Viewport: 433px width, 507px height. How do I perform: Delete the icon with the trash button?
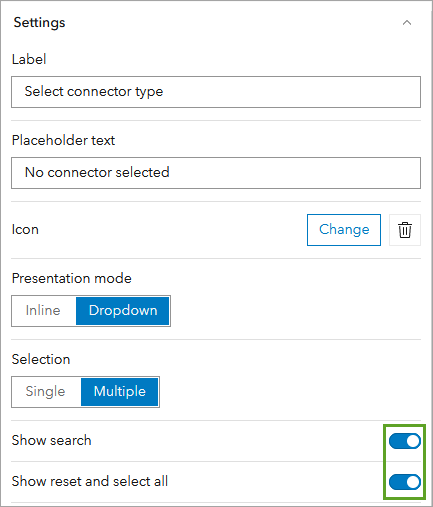(x=405, y=230)
